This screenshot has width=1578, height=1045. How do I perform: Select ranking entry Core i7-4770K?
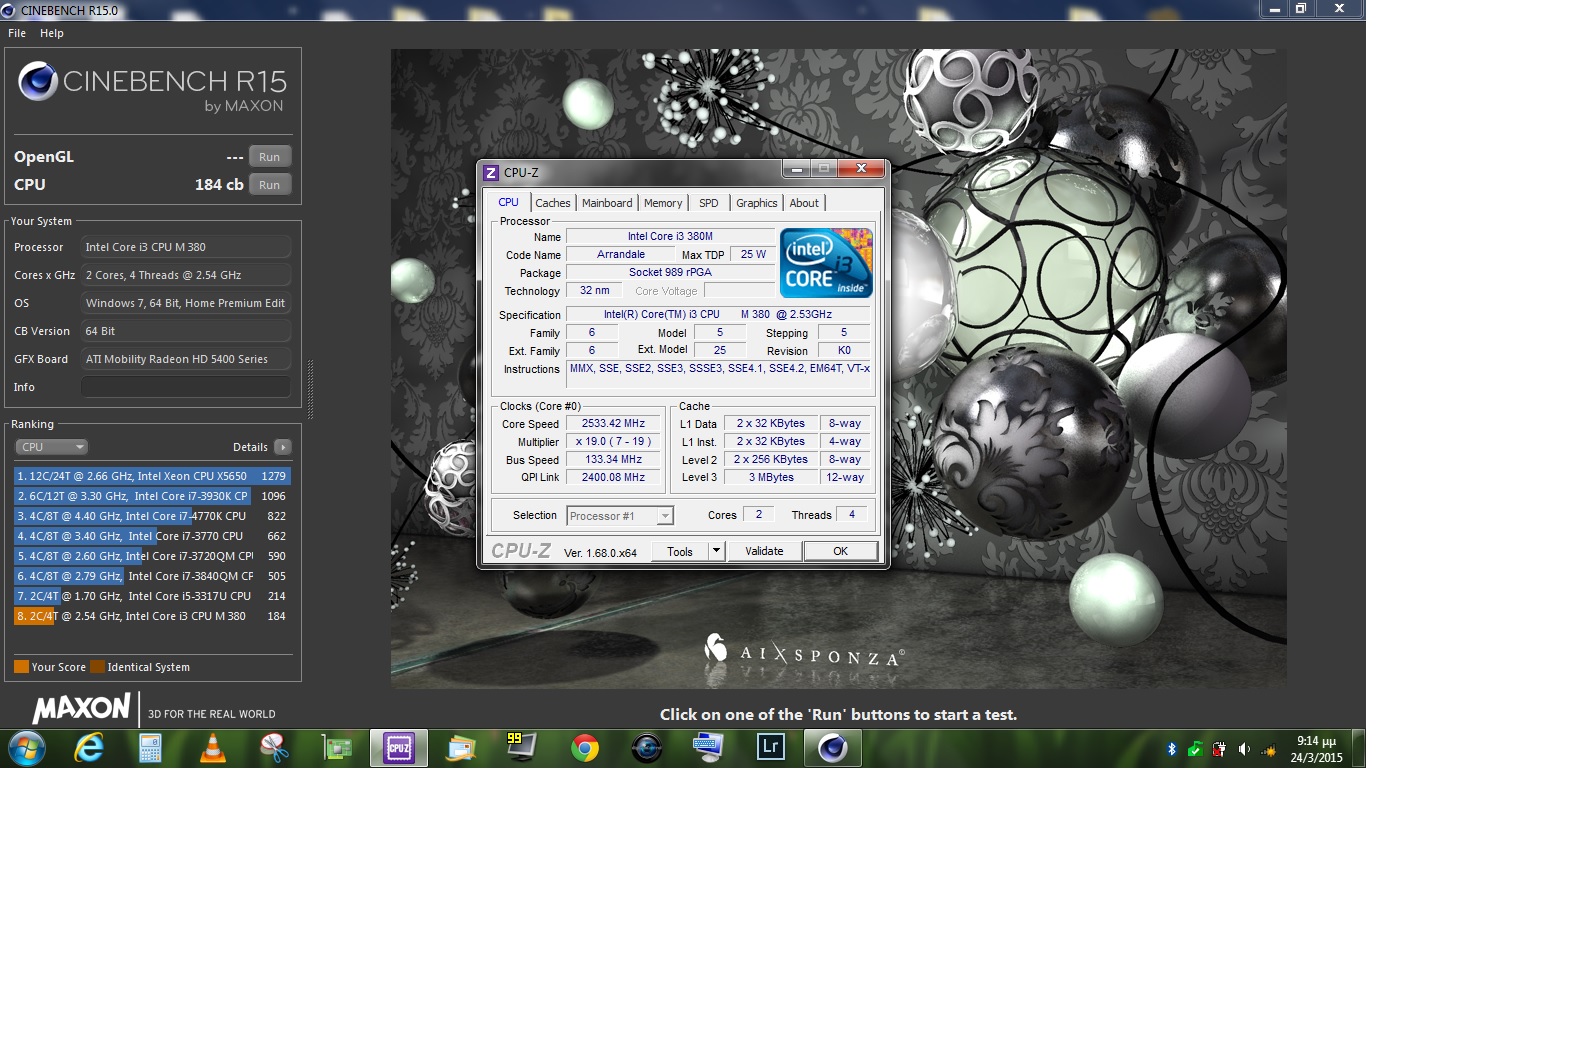click(x=152, y=516)
